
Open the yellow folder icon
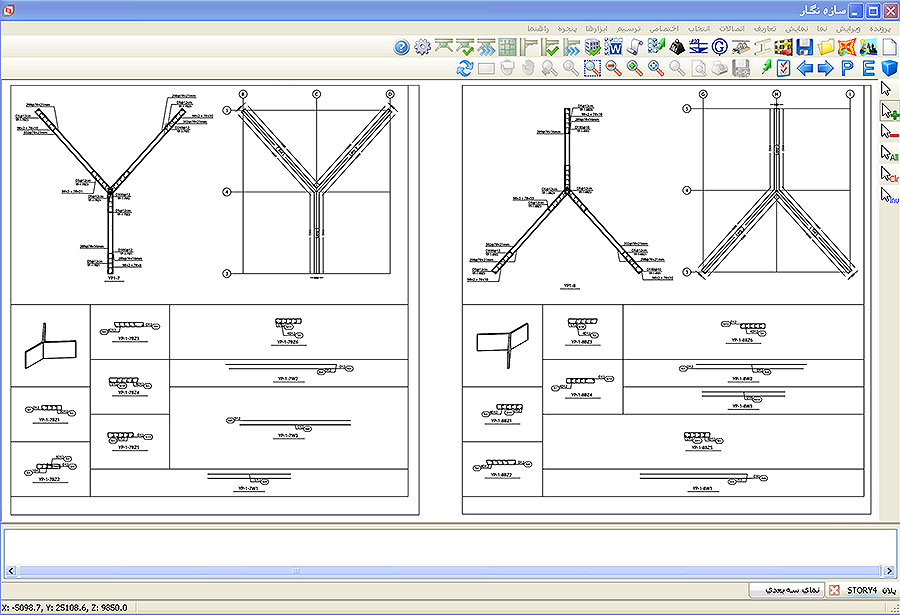825,47
